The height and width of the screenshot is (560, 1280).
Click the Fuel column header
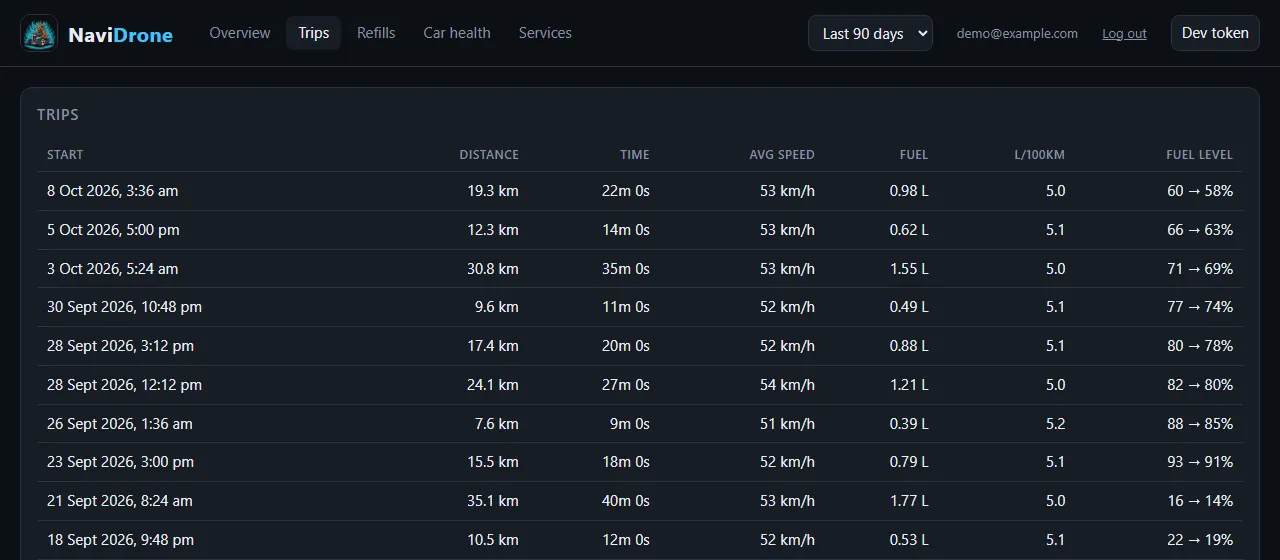coord(914,155)
